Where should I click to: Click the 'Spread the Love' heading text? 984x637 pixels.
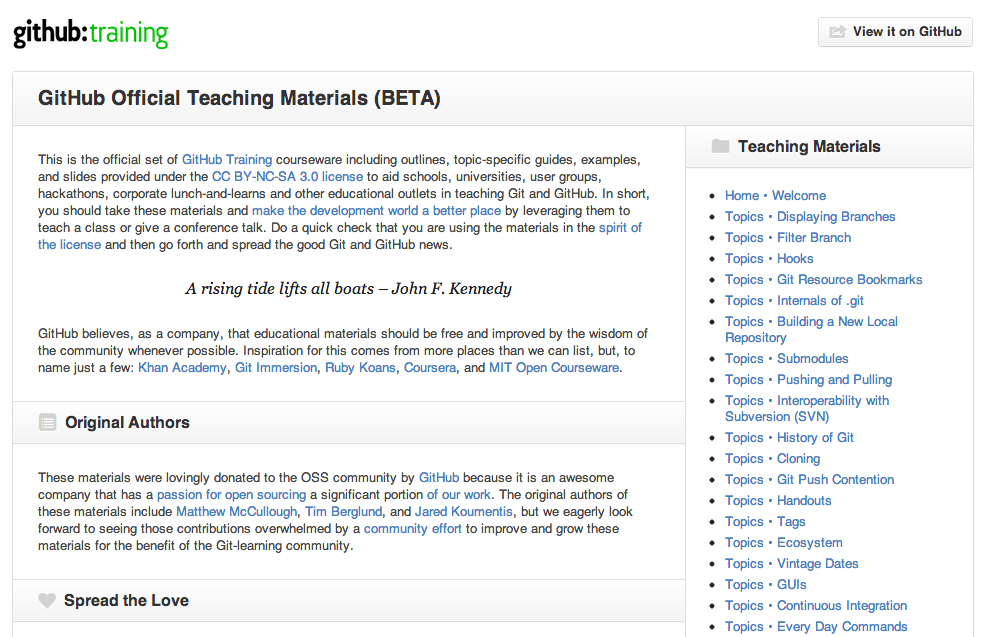tap(126, 601)
